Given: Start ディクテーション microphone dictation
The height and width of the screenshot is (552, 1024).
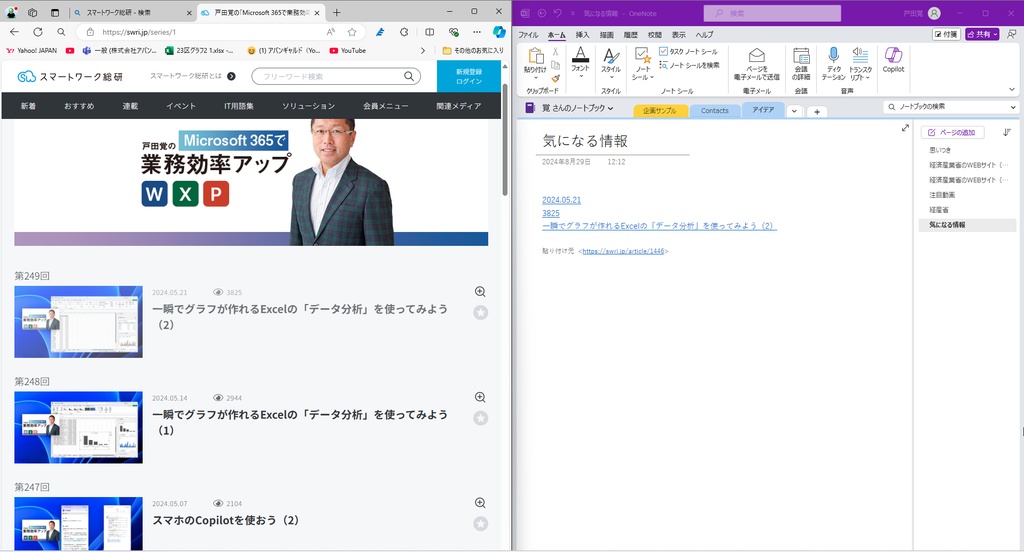Looking at the screenshot, I should [x=833, y=55].
